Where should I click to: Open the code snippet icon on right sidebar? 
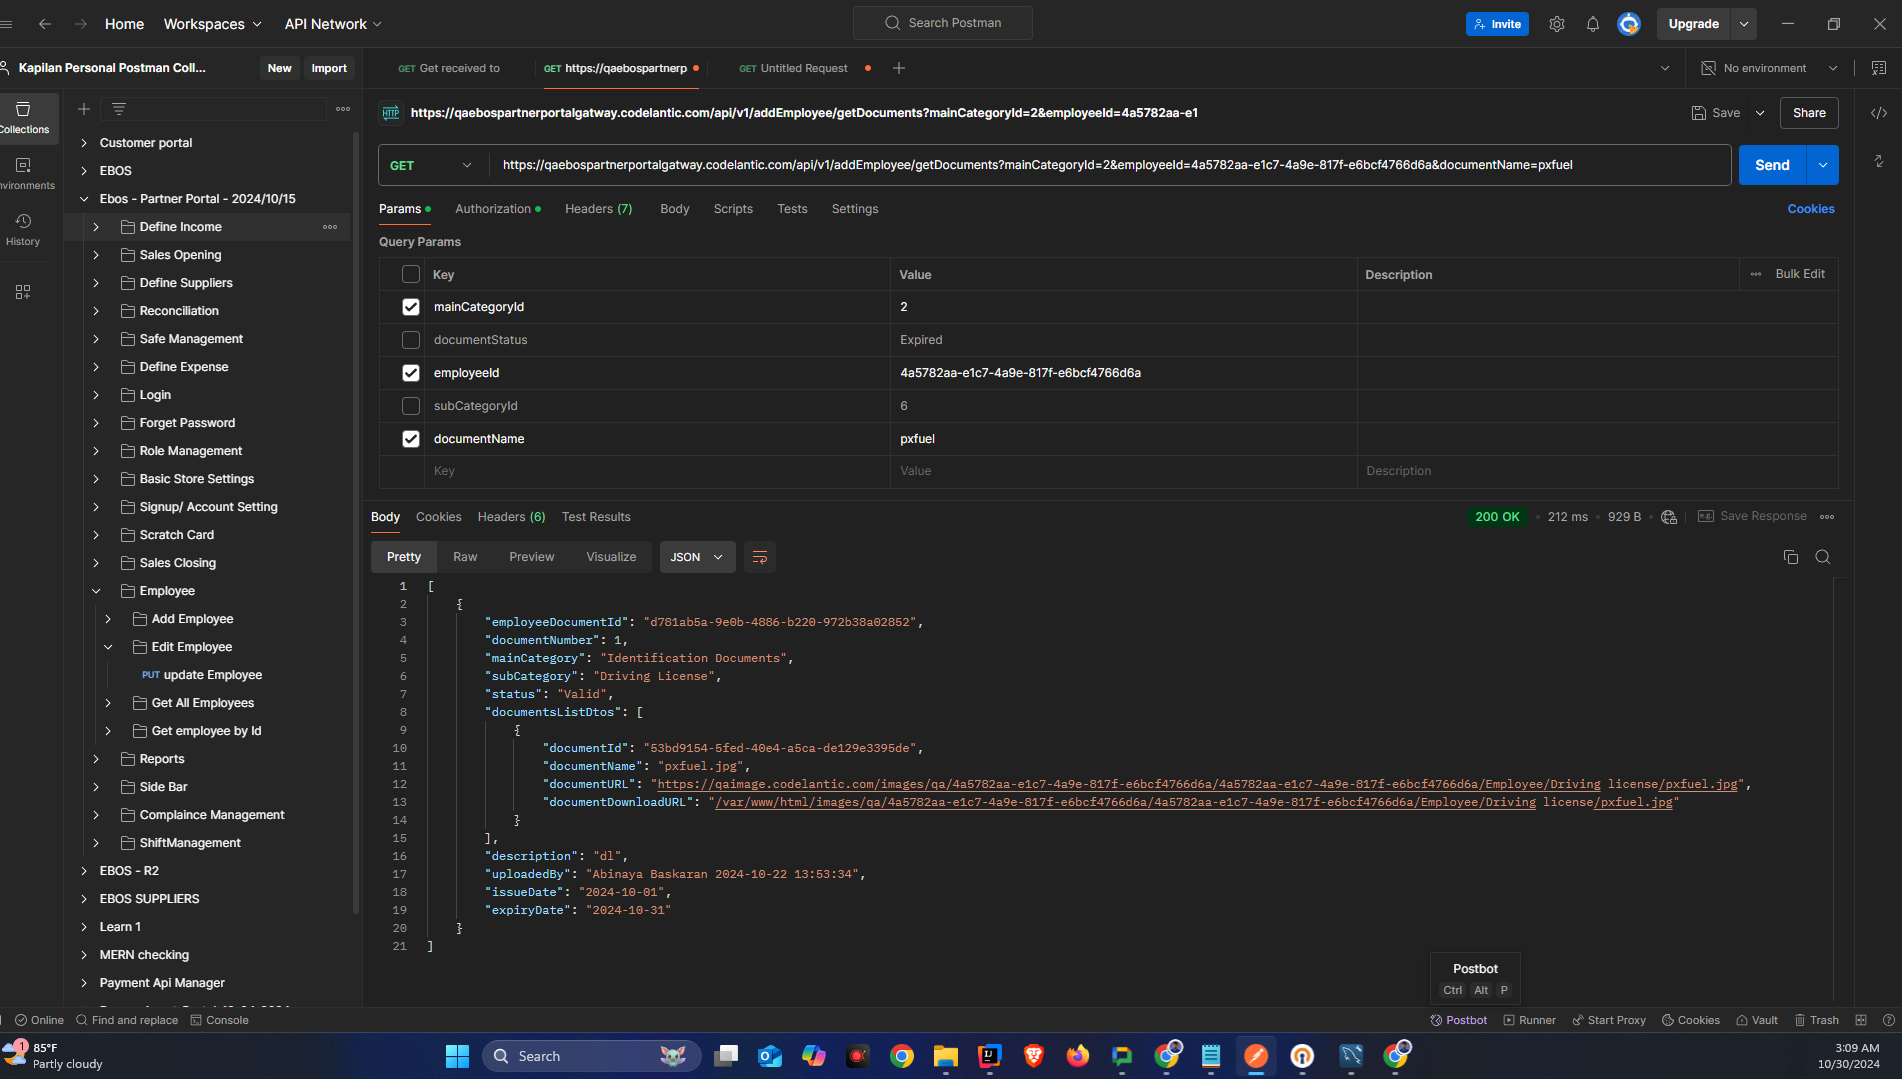coord(1879,113)
